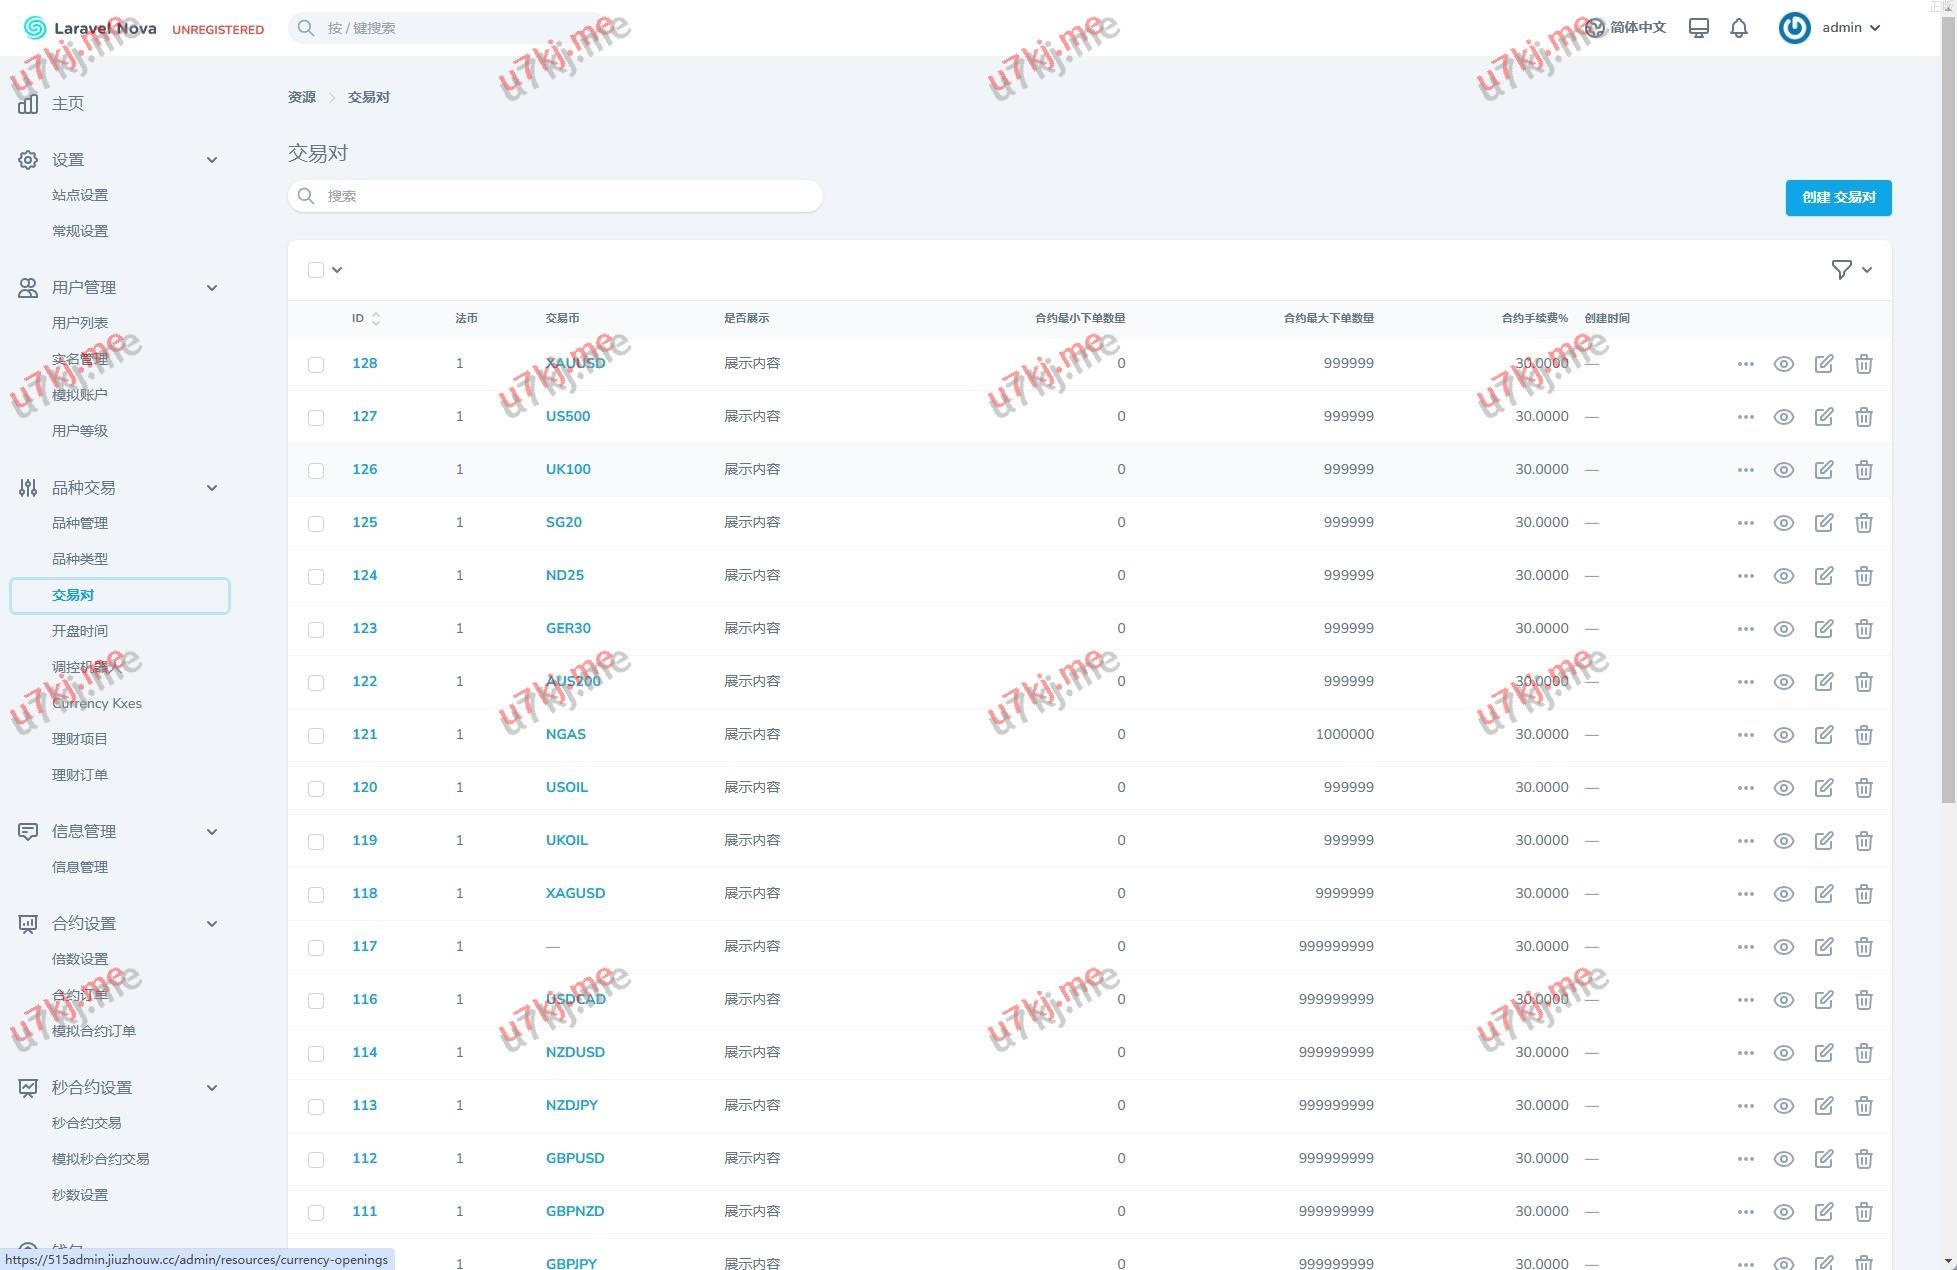This screenshot has width=1957, height=1270.
Task: Open the USOIL trading pair link
Action: (566, 788)
